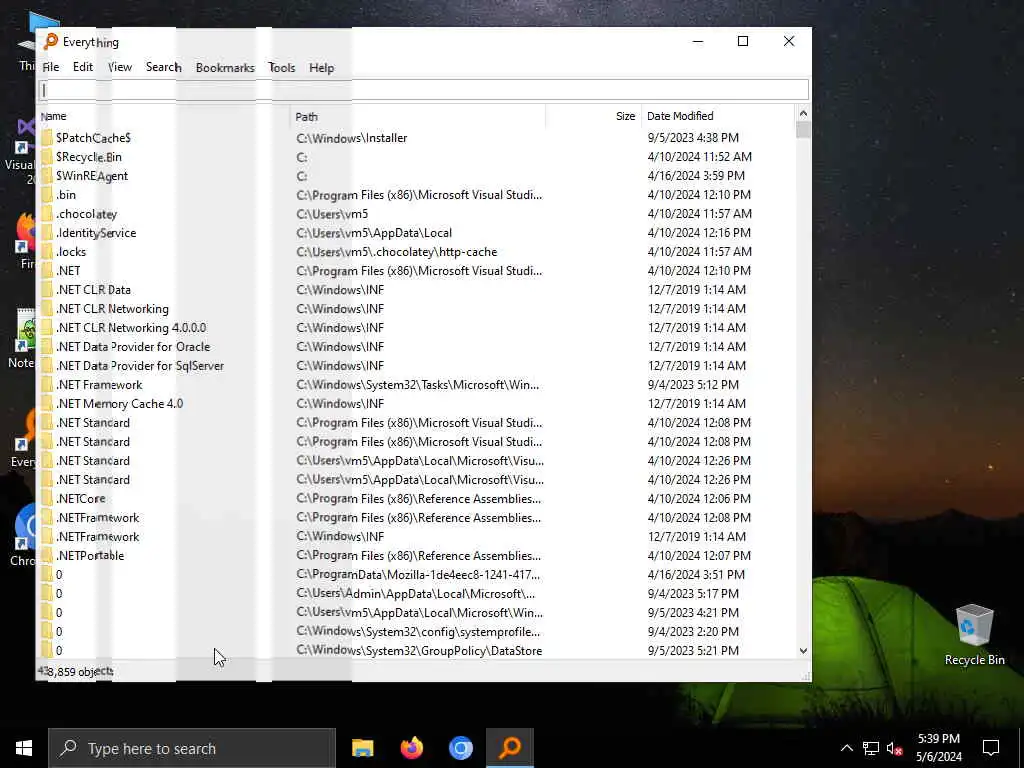Click the date 9/4/2023 2:20 PM

click(x=693, y=632)
